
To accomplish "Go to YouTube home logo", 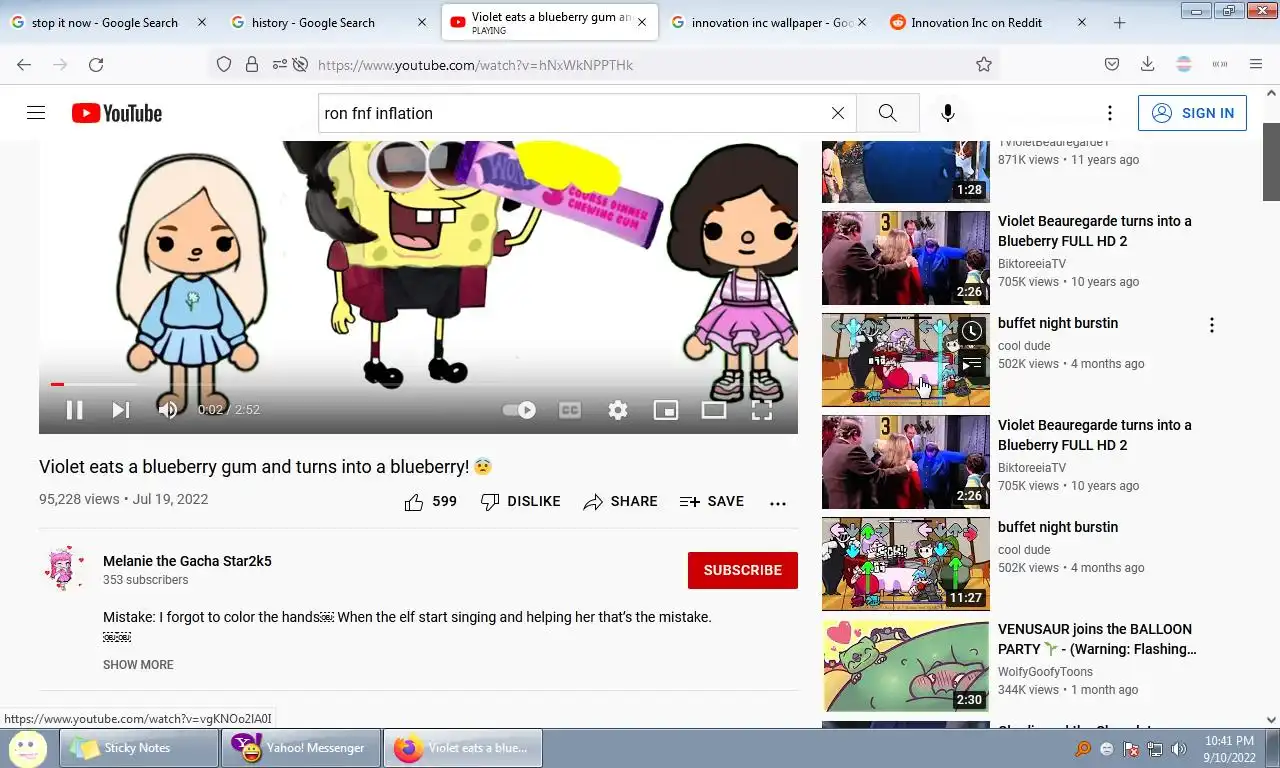I will 117,113.
